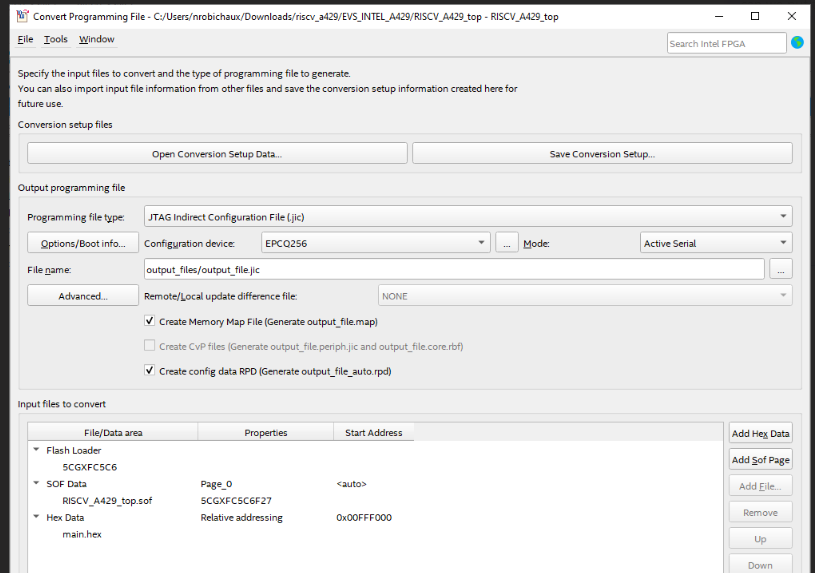815x573 pixels.
Task: Click the File name text field
Action: coord(454,269)
